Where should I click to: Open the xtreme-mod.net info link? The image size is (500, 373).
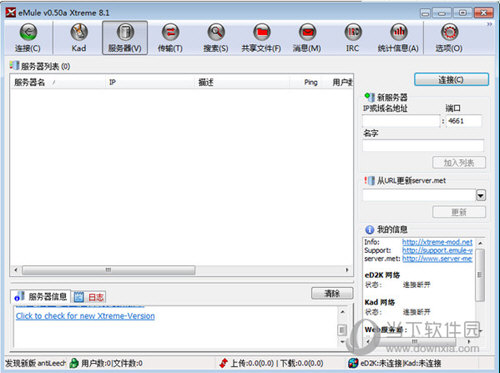point(437,242)
